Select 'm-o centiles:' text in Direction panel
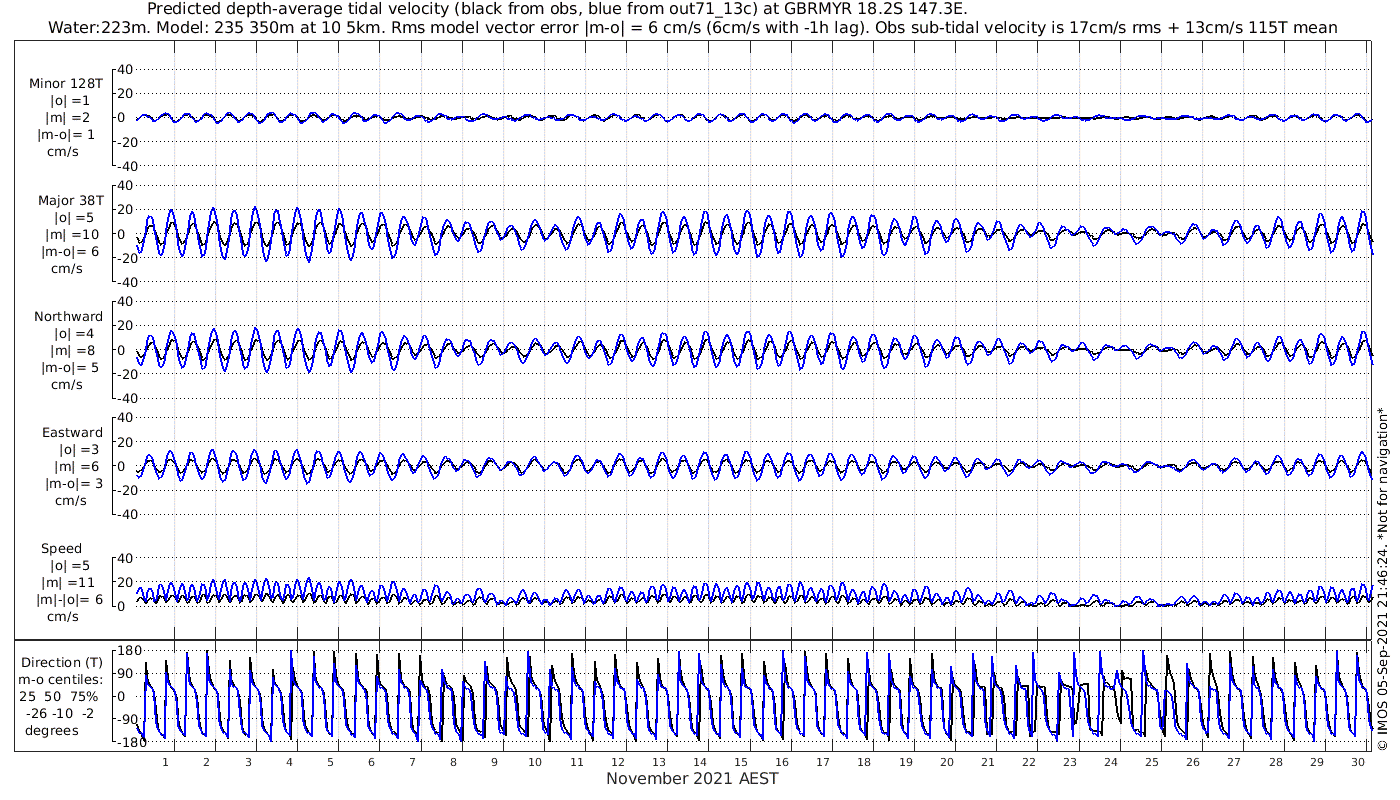 pyautogui.click(x=60, y=679)
